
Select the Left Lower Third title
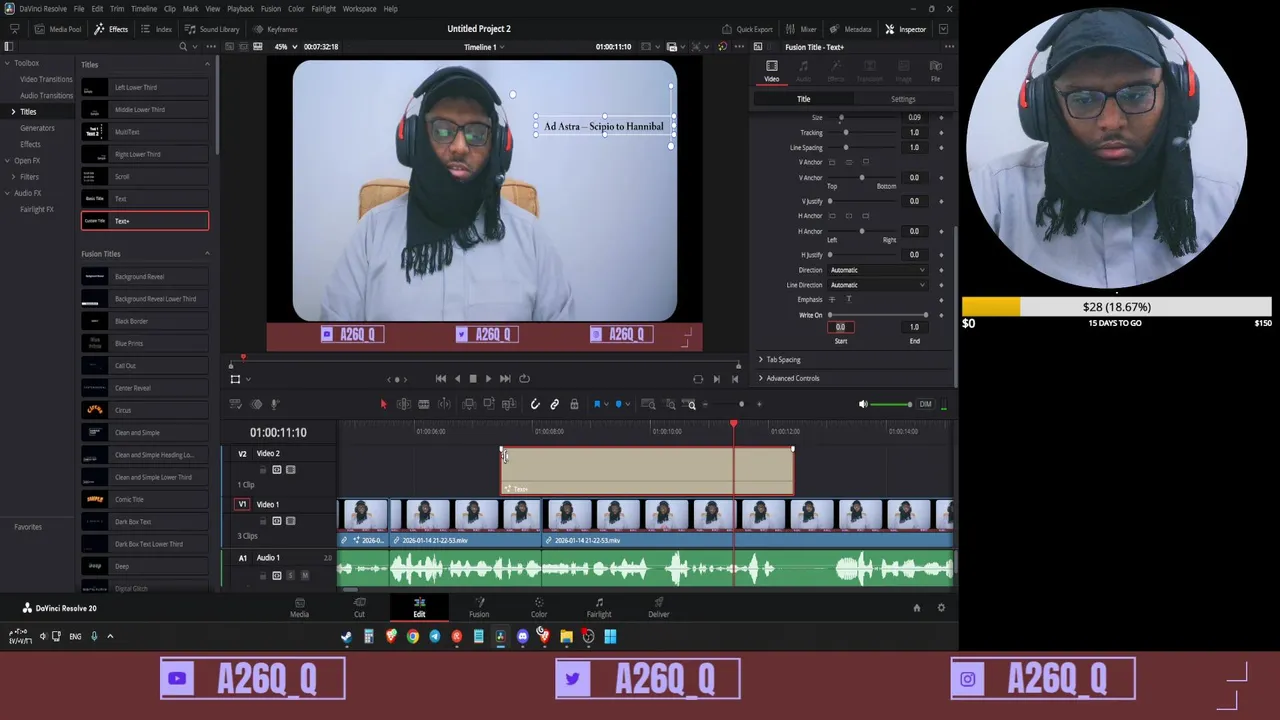click(x=145, y=87)
